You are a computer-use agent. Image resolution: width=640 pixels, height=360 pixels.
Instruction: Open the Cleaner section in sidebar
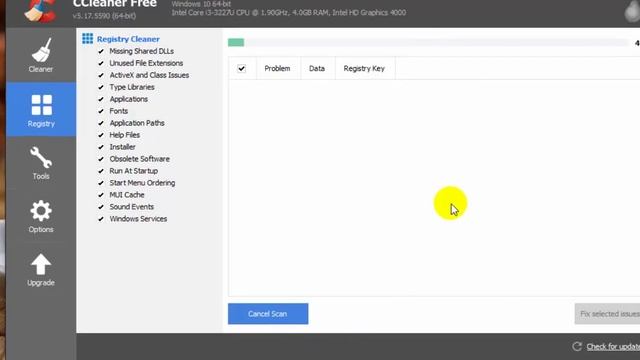41,55
